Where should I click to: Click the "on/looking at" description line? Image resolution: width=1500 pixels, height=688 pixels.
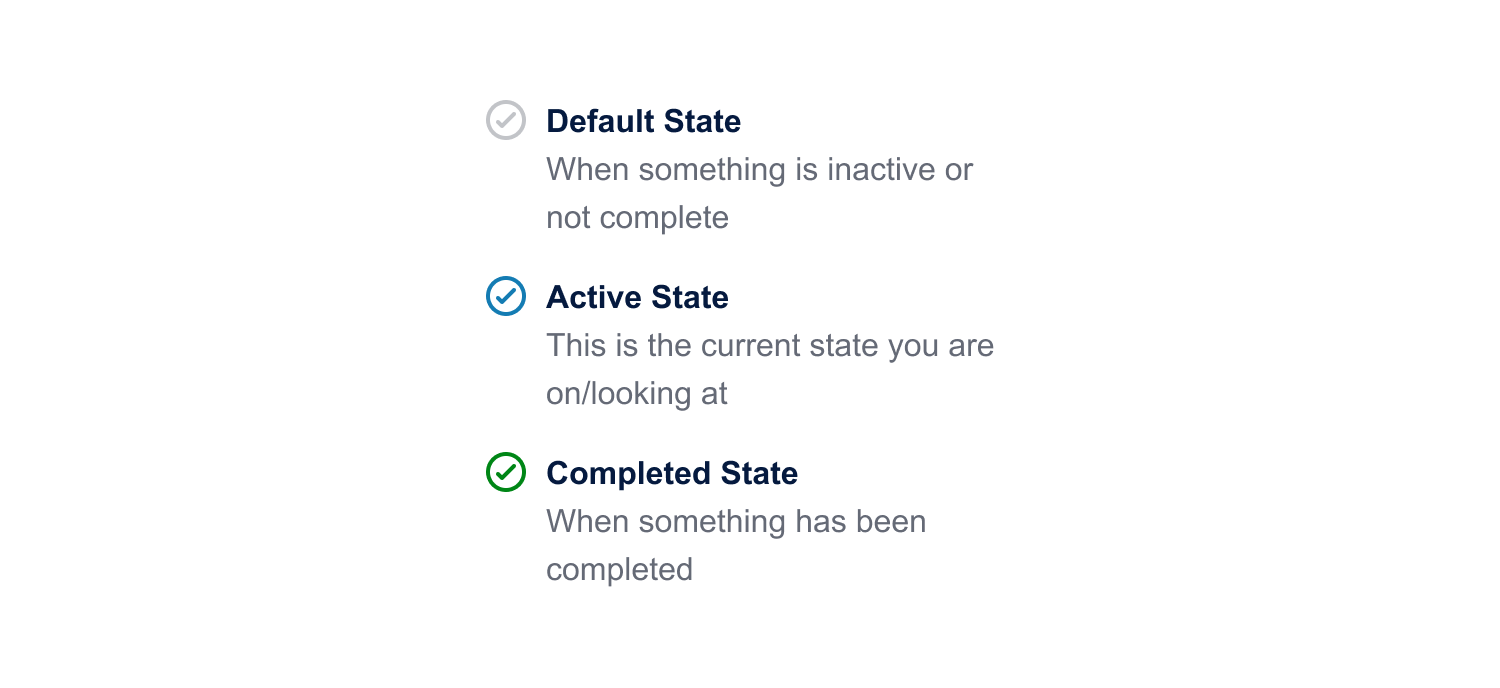point(637,393)
